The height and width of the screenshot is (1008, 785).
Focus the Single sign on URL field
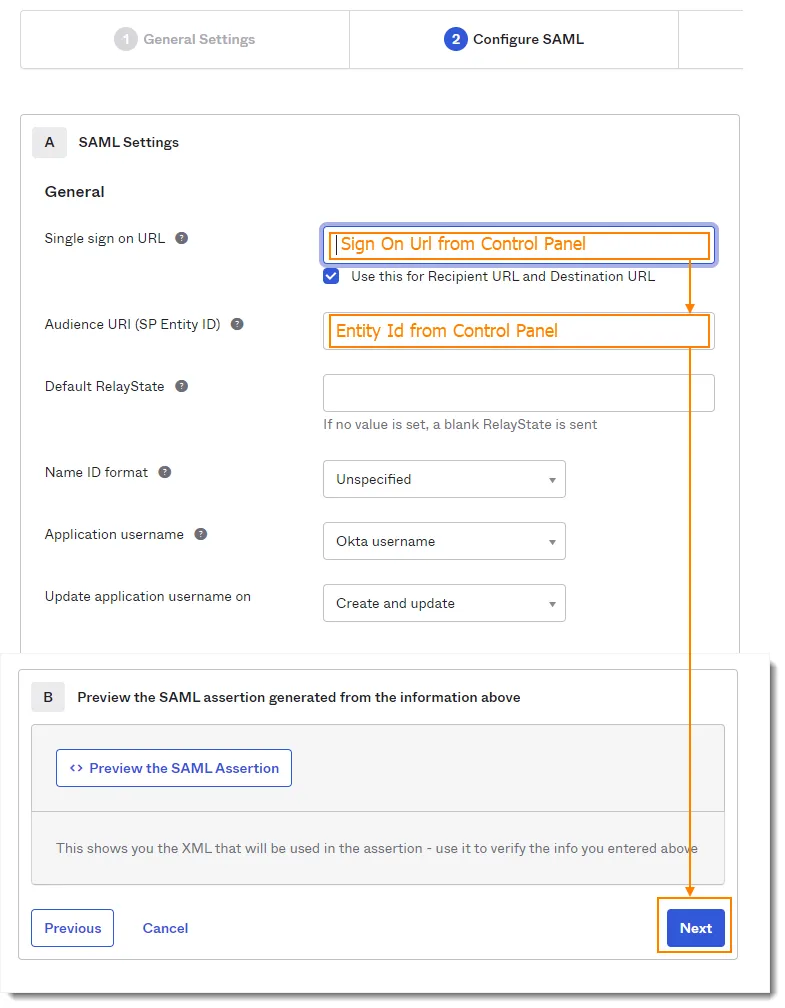519,245
